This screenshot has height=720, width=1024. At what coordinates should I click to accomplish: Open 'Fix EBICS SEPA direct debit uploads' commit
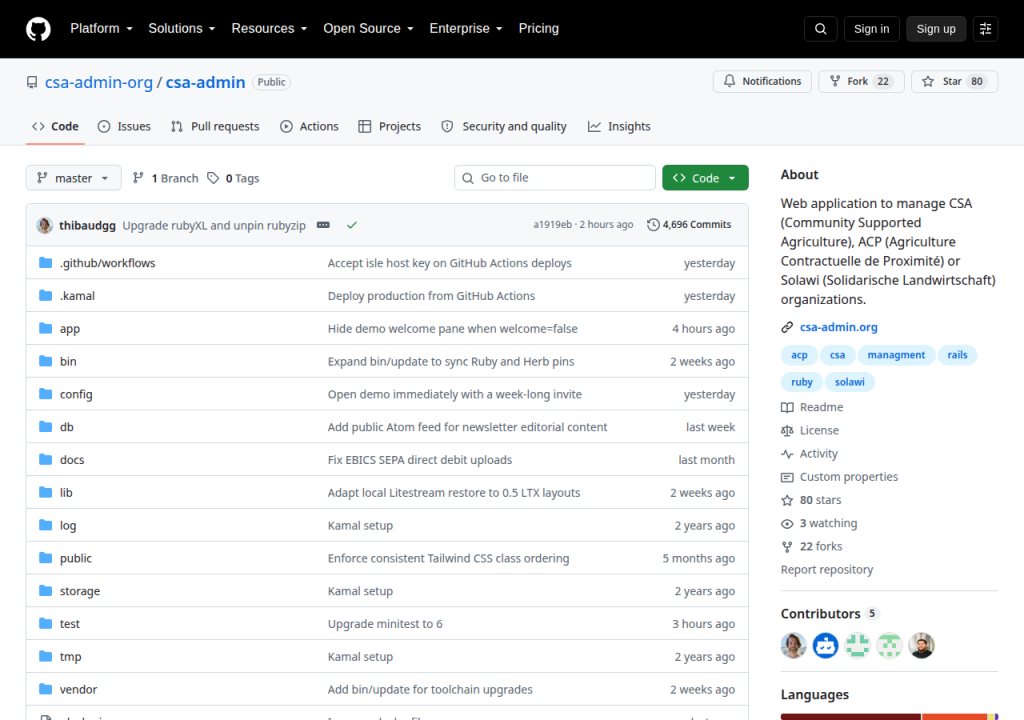(420, 460)
